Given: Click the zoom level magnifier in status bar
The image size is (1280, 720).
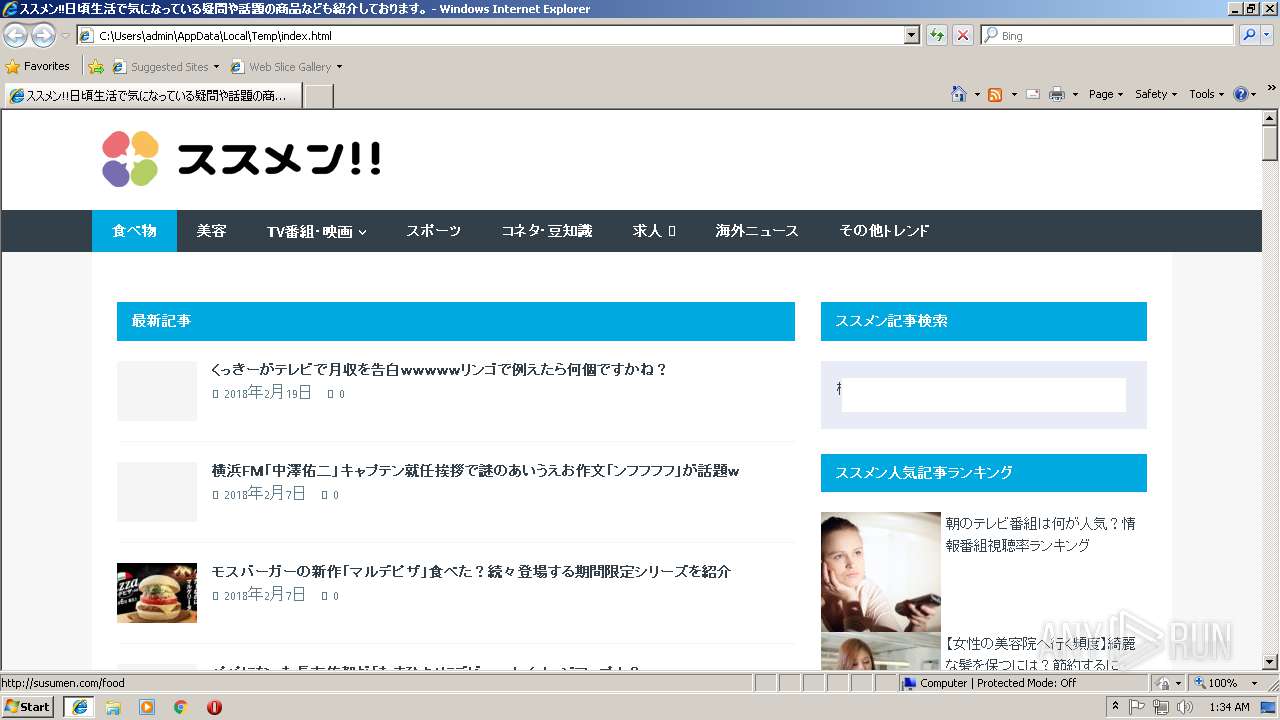Looking at the screenshot, I should [1199, 683].
